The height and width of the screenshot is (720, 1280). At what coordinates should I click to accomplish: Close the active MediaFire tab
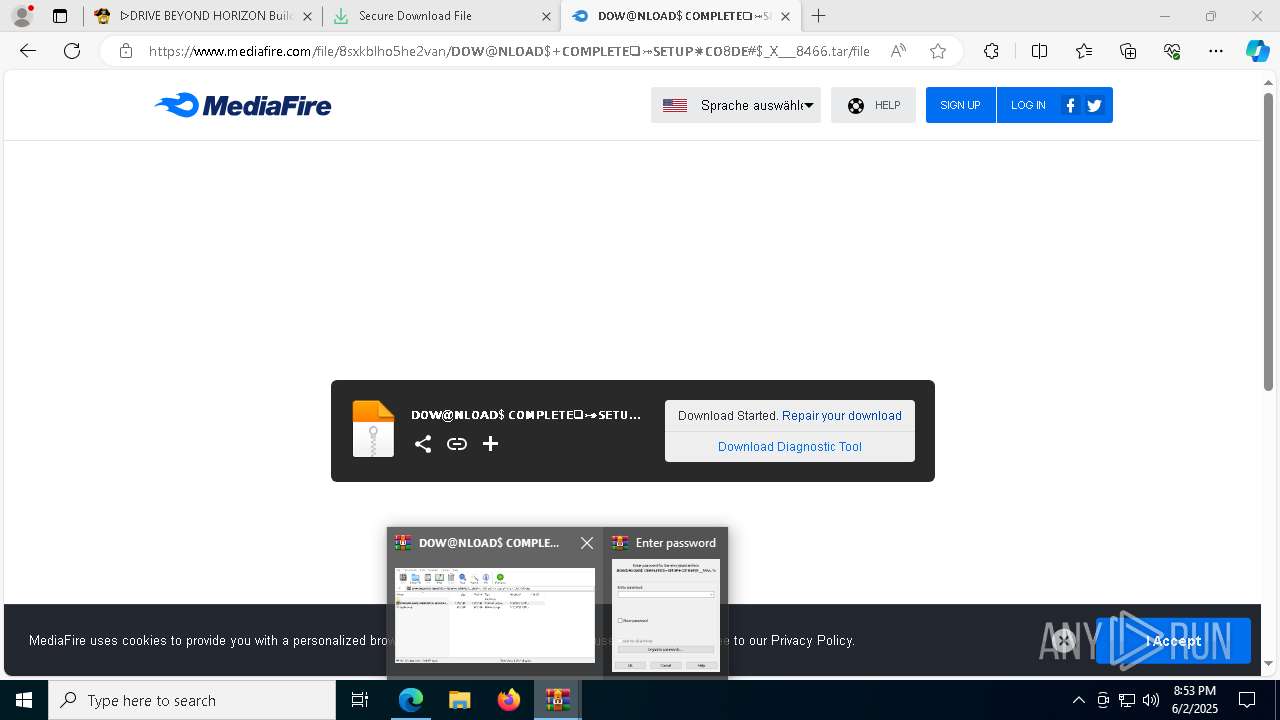tap(785, 16)
